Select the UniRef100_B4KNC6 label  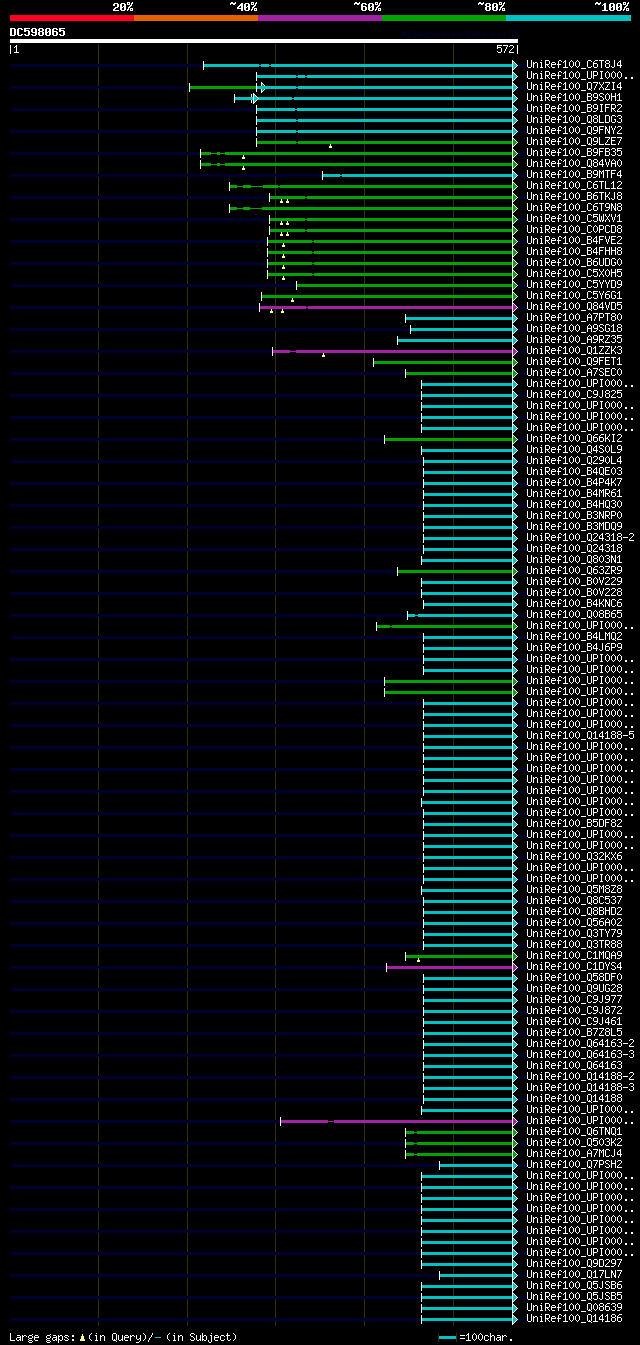point(574,603)
